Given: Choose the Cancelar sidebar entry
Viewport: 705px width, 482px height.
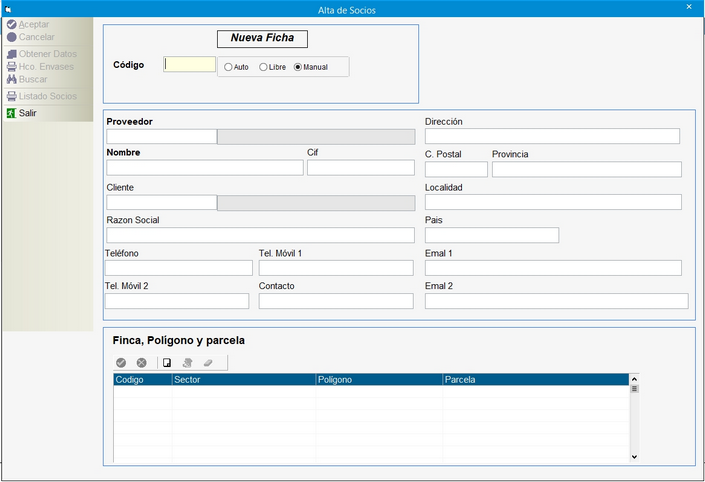Looking at the screenshot, I should tap(36, 37).
